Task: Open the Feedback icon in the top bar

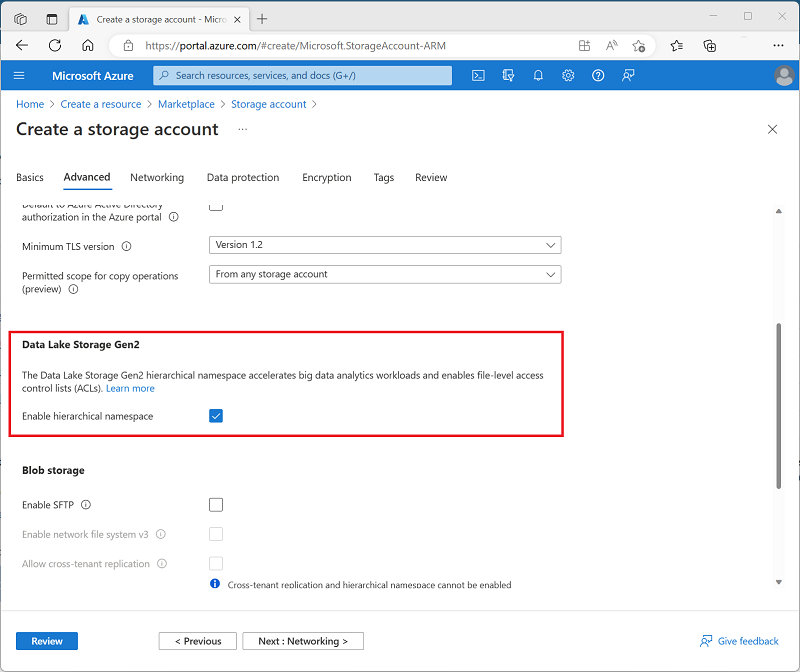Action: point(628,75)
